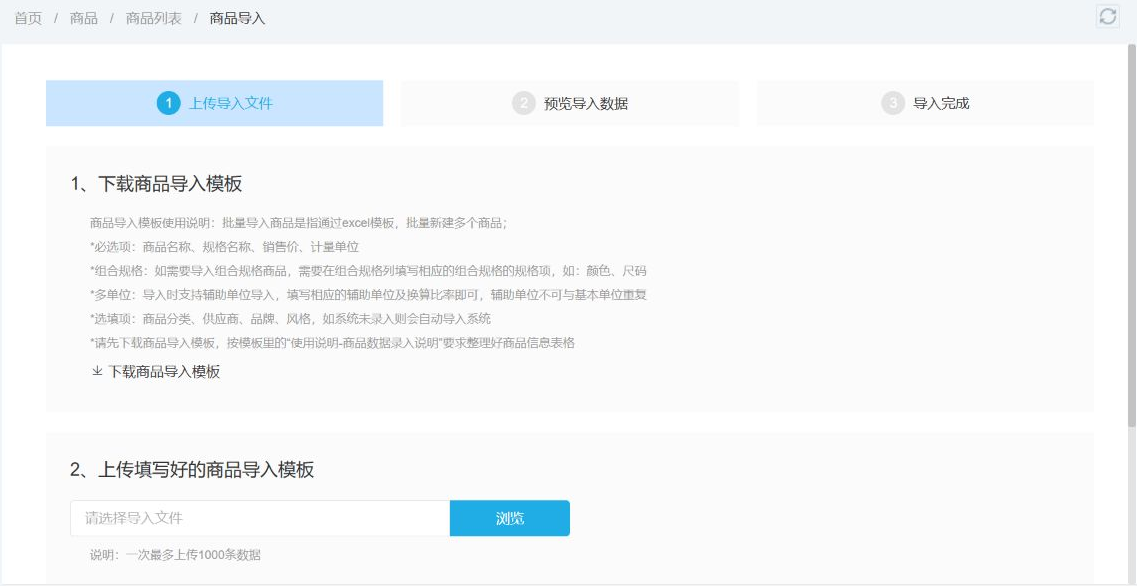1137x586 pixels.
Task: Click the *组合规格 instruction line
Action: (368, 271)
